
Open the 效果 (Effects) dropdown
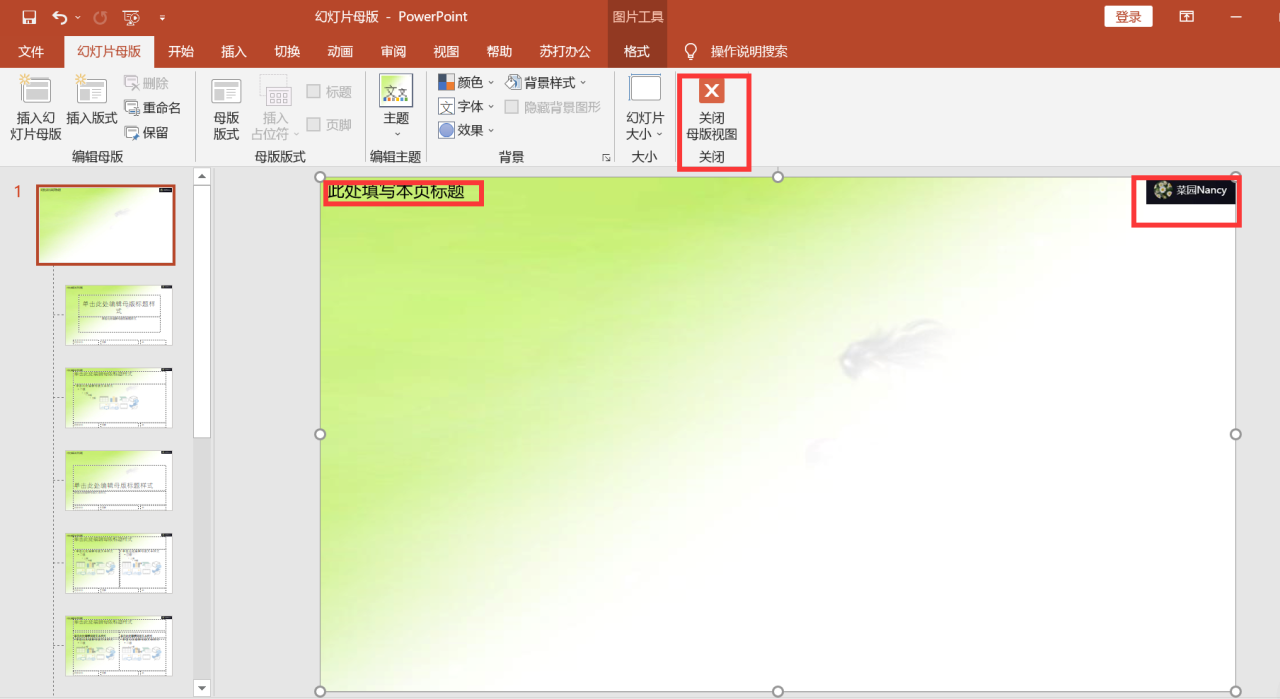pyautogui.click(x=490, y=130)
